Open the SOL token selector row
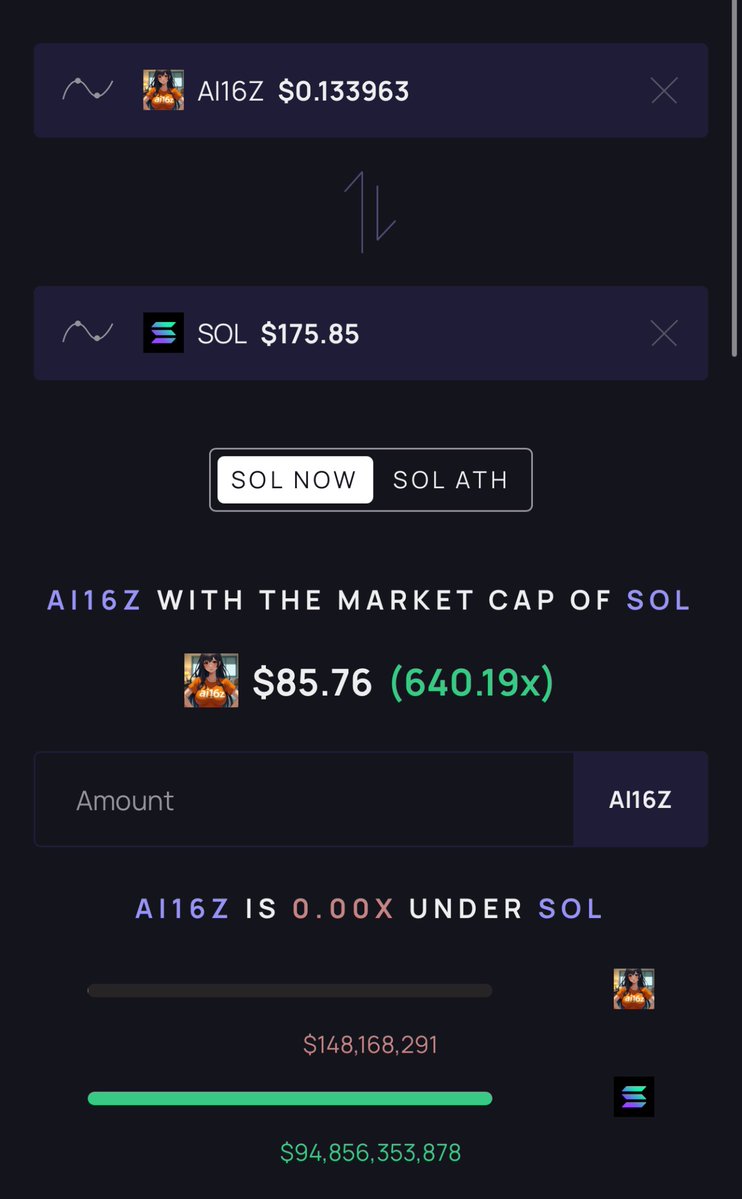 (370, 333)
